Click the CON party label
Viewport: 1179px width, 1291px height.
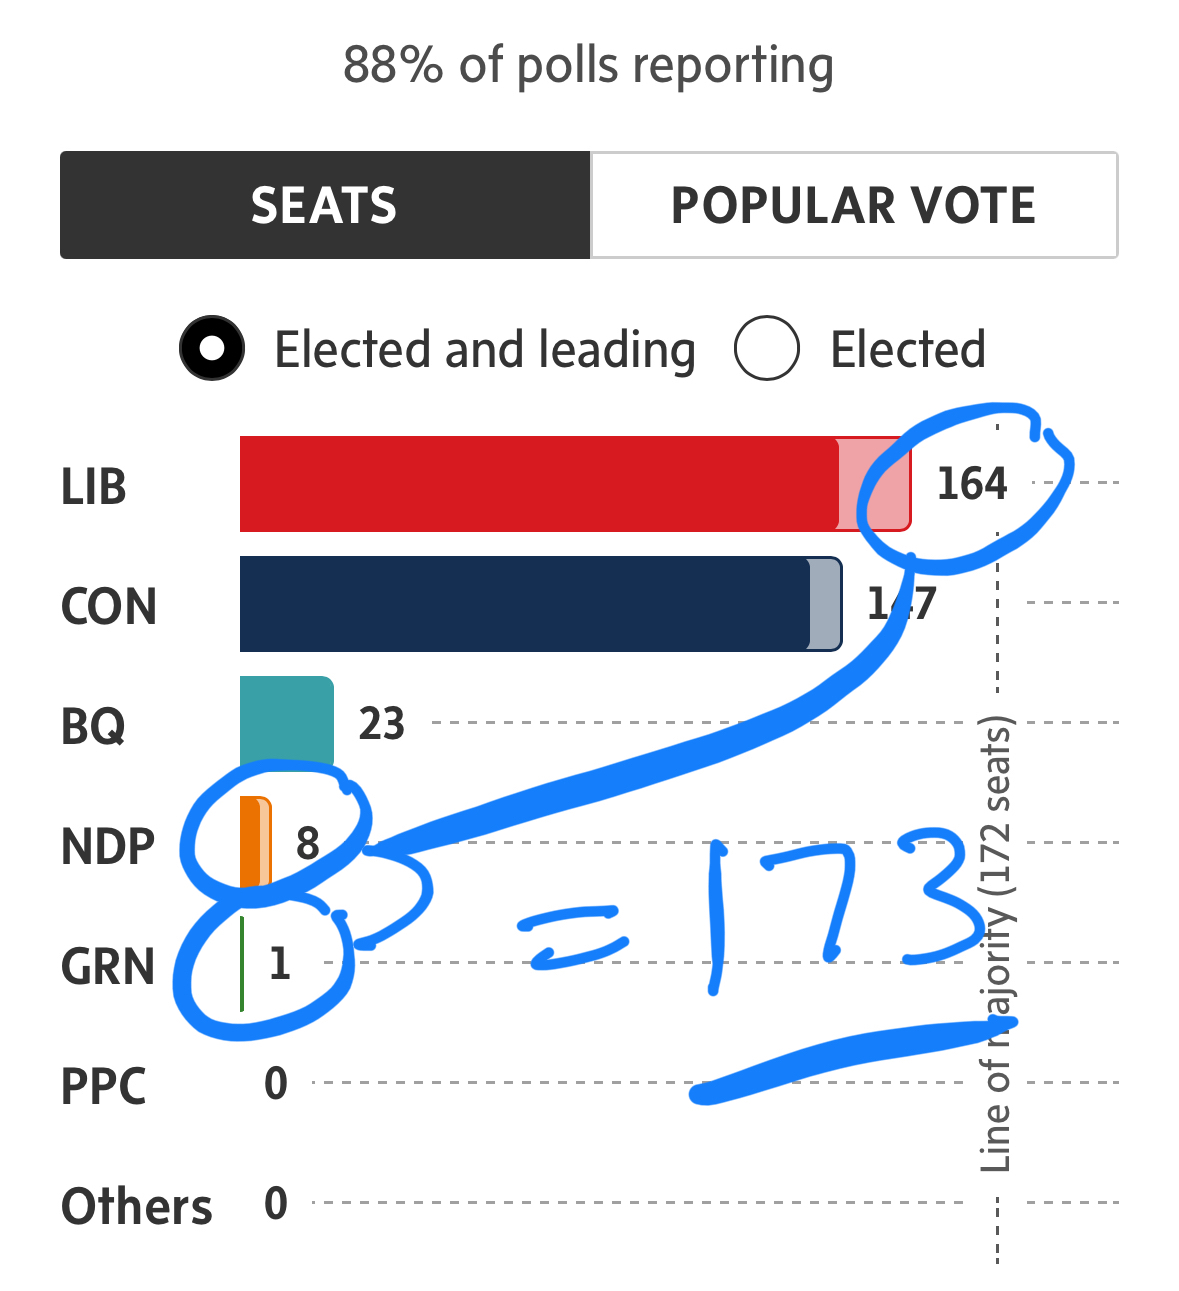point(109,606)
